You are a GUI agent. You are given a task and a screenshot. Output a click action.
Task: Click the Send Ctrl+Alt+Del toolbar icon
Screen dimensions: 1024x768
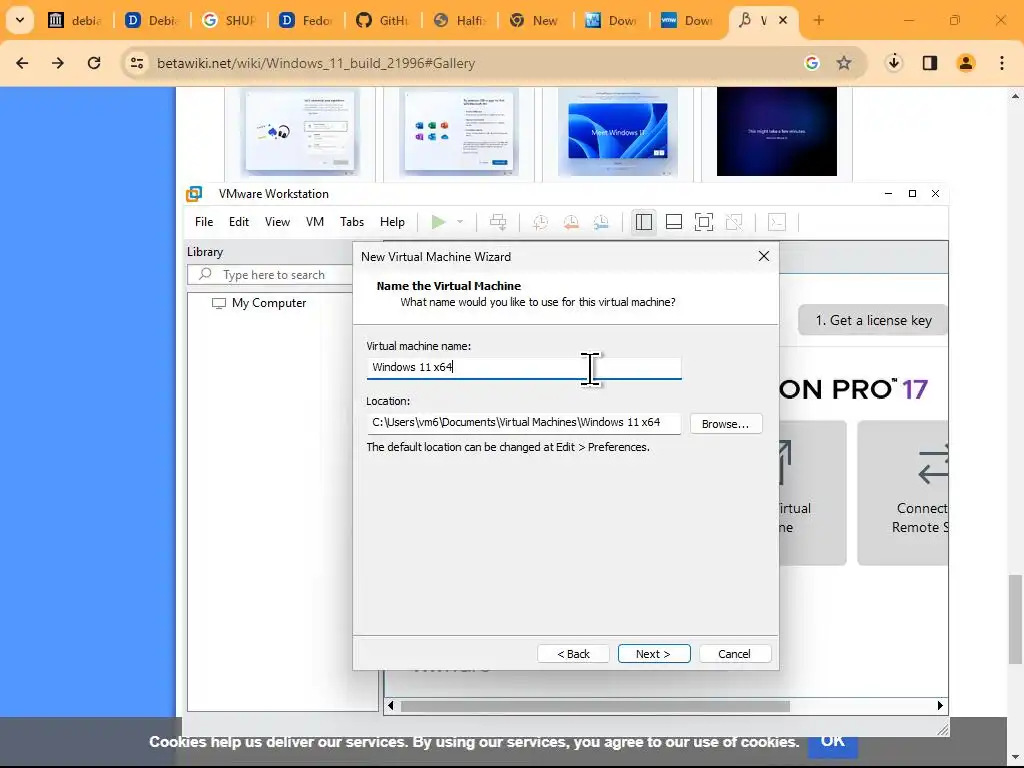click(498, 222)
